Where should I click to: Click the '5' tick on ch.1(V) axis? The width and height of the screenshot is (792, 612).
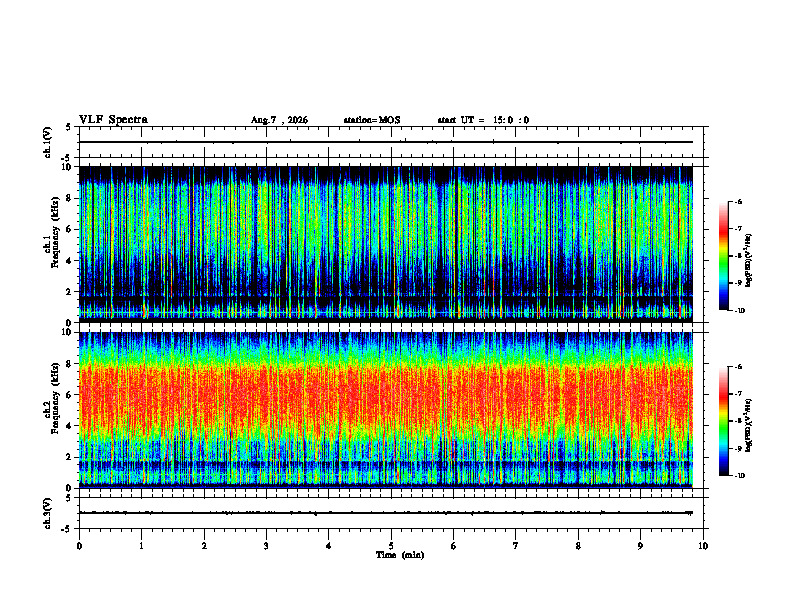(69, 128)
